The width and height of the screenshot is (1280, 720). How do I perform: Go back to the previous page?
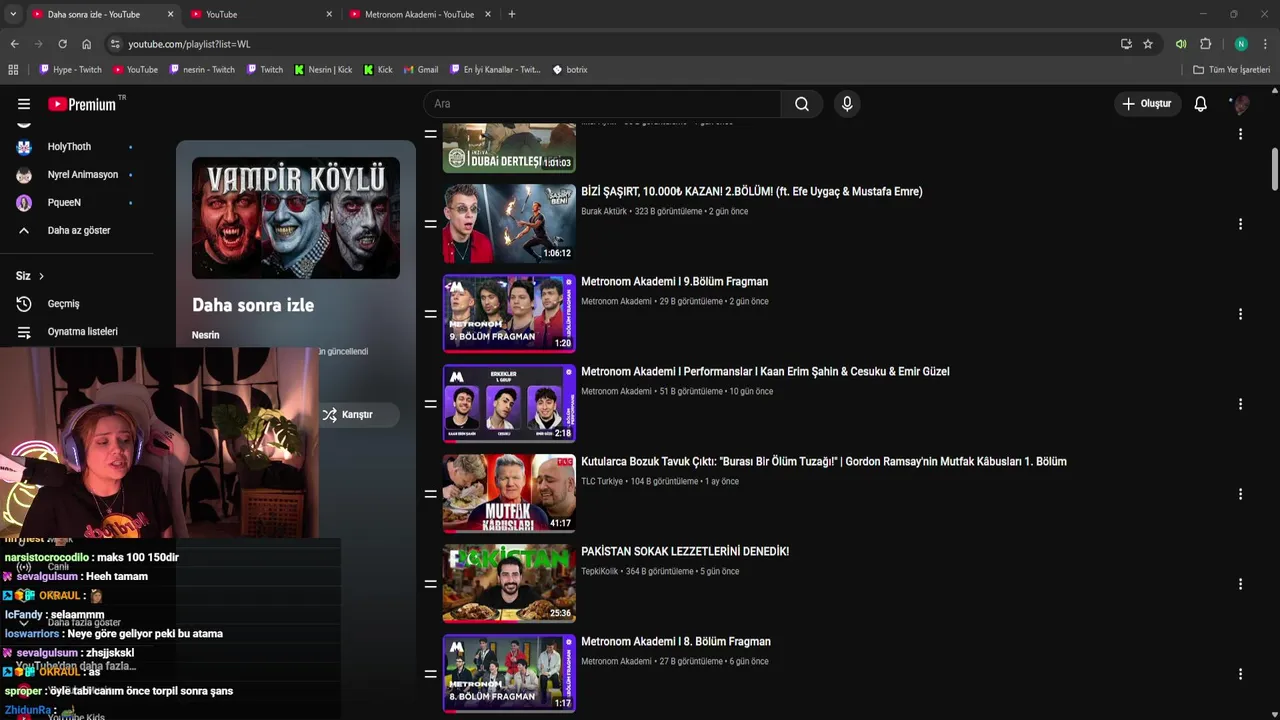coord(14,44)
